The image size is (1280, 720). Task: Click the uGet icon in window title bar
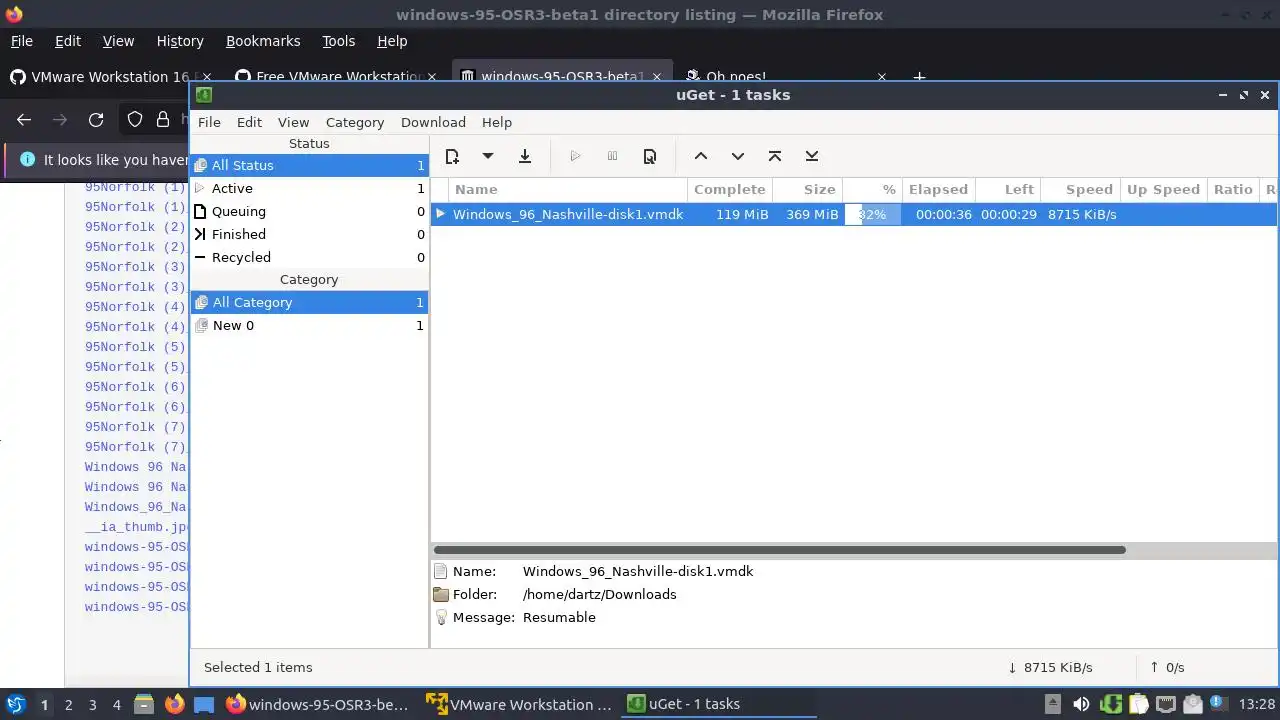point(204,95)
